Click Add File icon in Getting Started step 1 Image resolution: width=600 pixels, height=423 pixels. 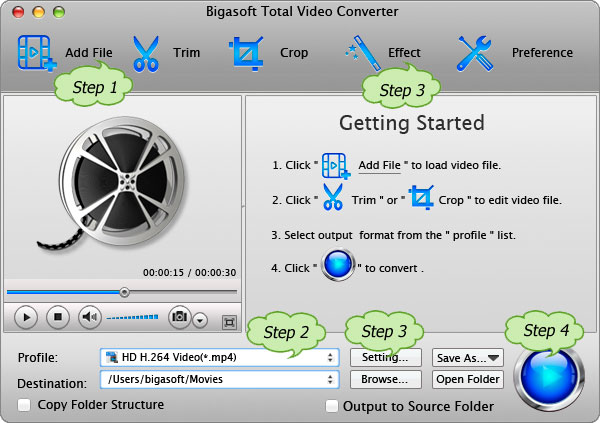pyautogui.click(x=336, y=166)
